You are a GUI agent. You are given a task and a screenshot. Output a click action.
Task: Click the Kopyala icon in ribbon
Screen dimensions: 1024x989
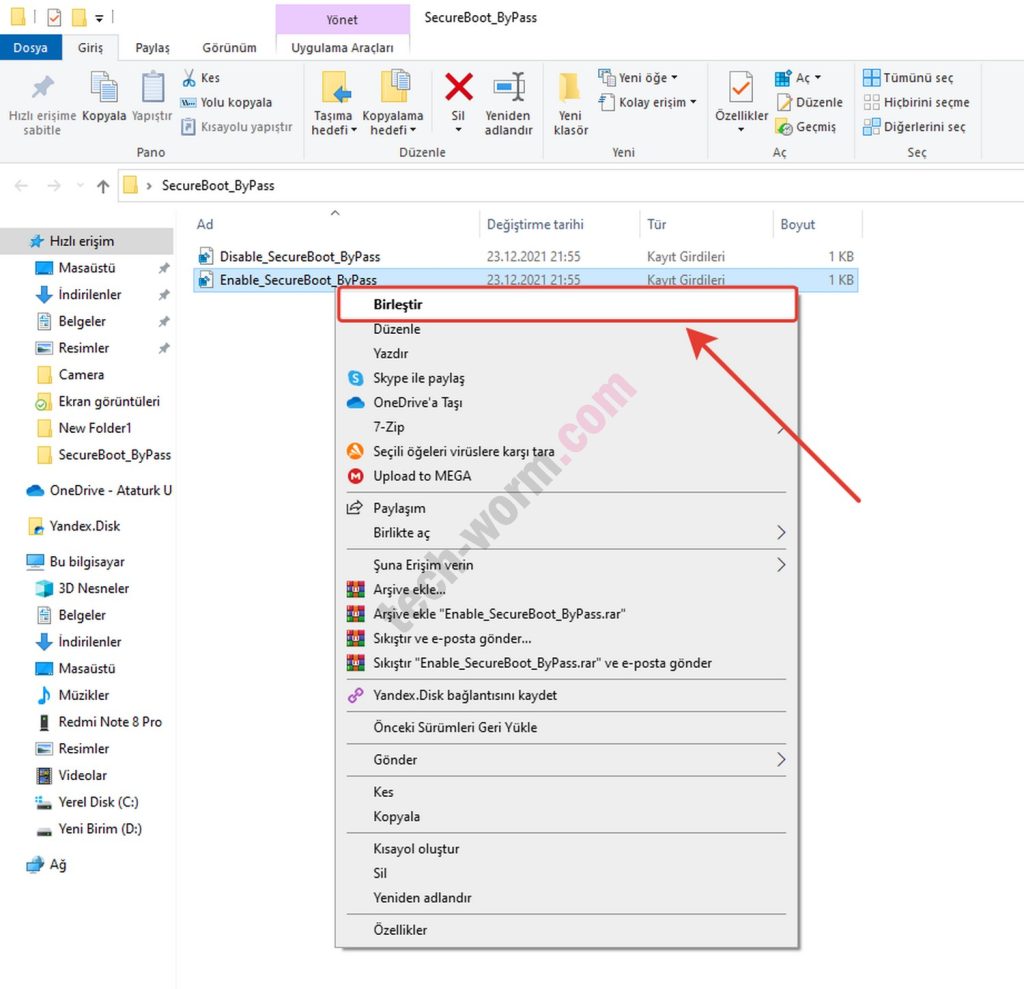click(x=104, y=88)
